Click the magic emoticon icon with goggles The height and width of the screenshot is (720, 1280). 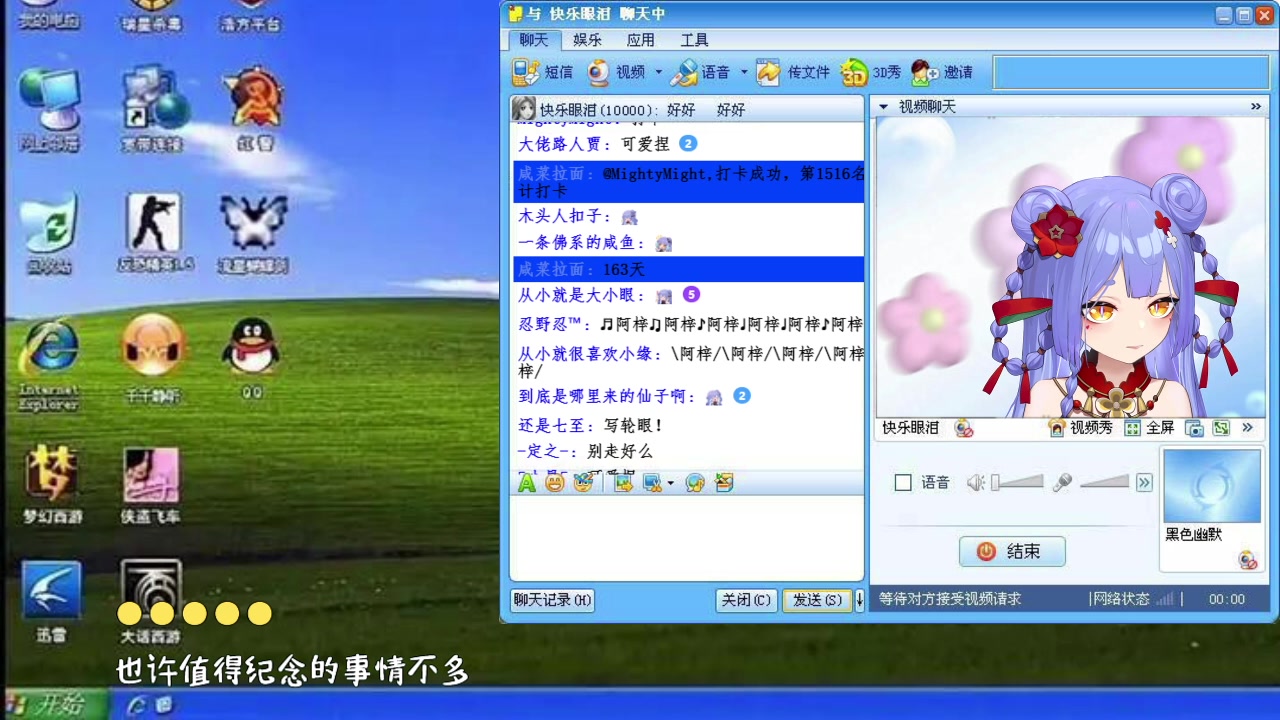coord(584,483)
